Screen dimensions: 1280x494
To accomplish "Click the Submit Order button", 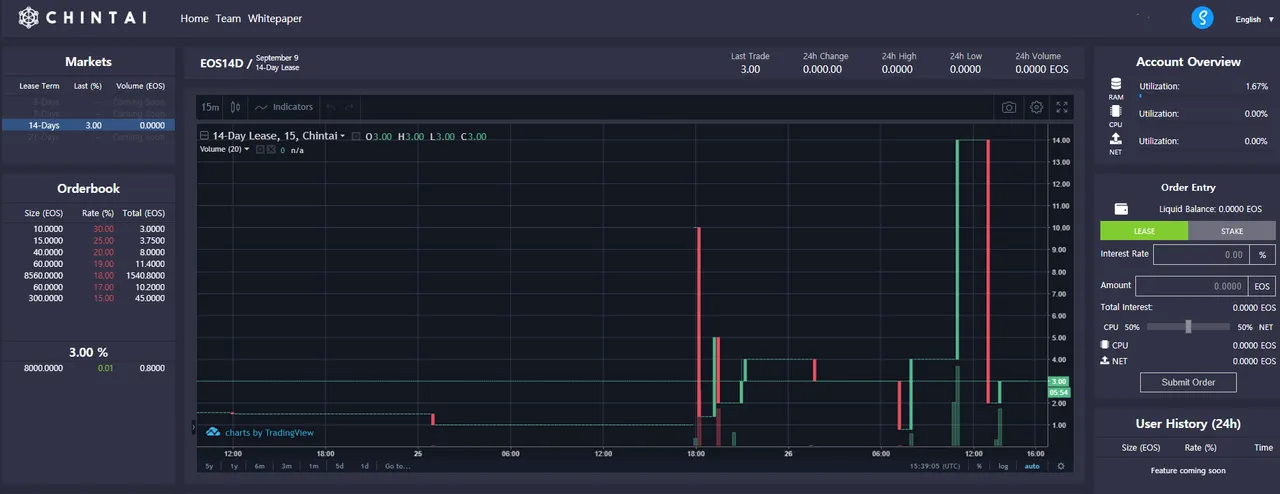I will coord(1188,382).
